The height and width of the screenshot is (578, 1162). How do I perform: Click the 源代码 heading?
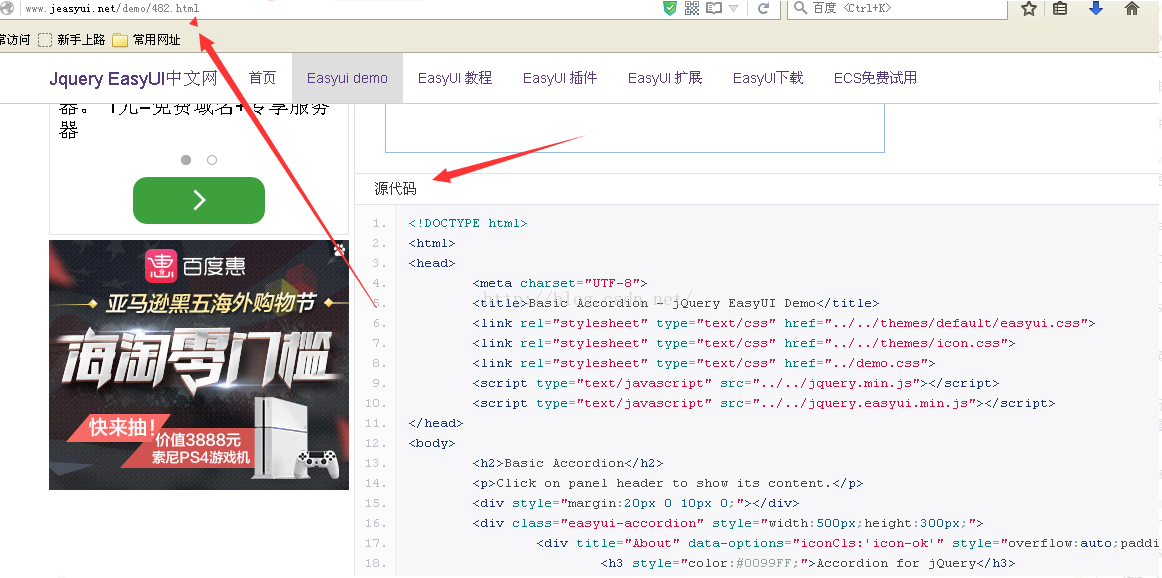395,189
